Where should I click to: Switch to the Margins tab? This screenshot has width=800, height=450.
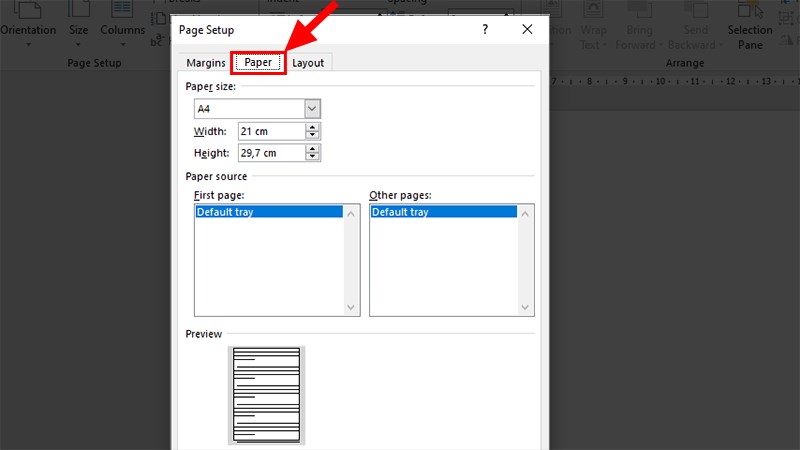[206, 62]
